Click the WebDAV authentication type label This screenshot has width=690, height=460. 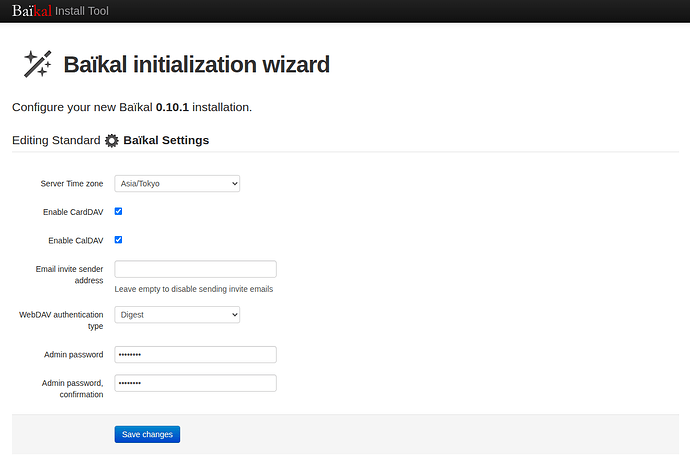(x=62, y=320)
